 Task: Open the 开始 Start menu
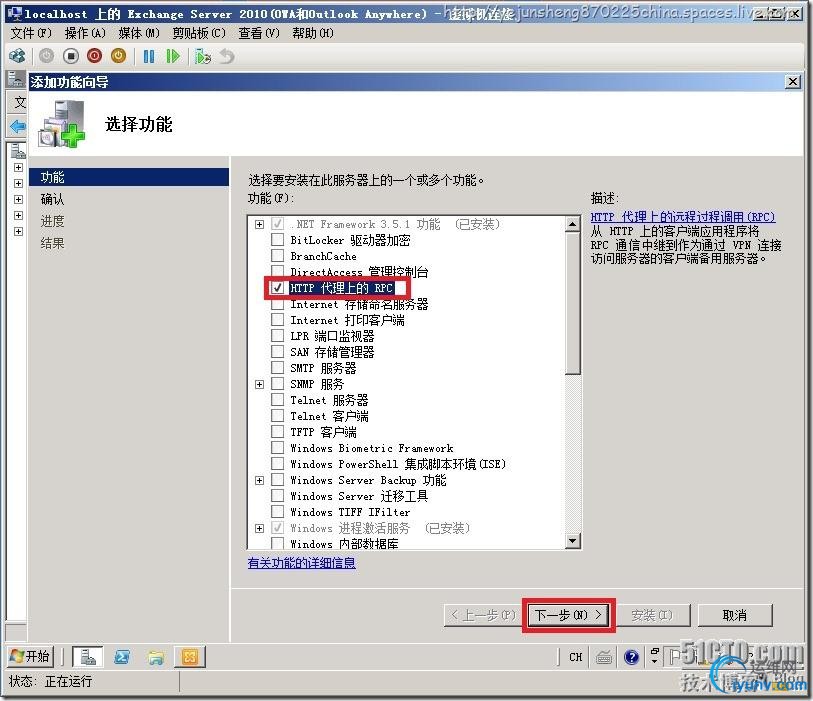tap(30, 657)
